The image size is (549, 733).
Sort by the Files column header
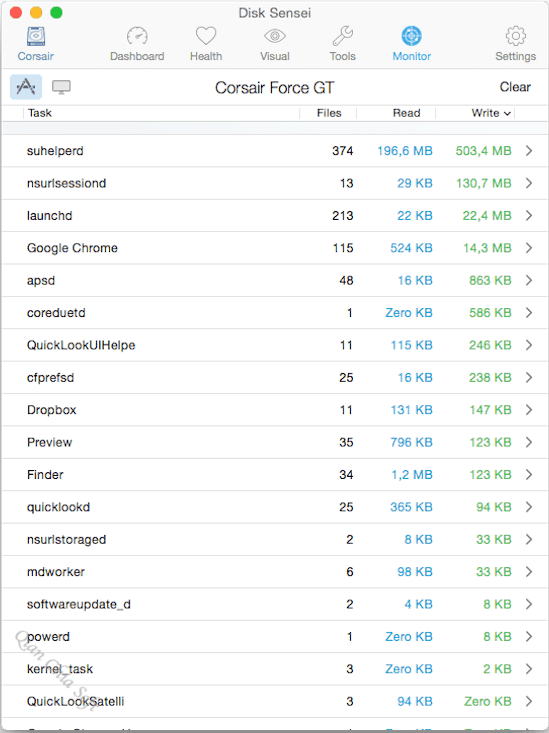[329, 113]
